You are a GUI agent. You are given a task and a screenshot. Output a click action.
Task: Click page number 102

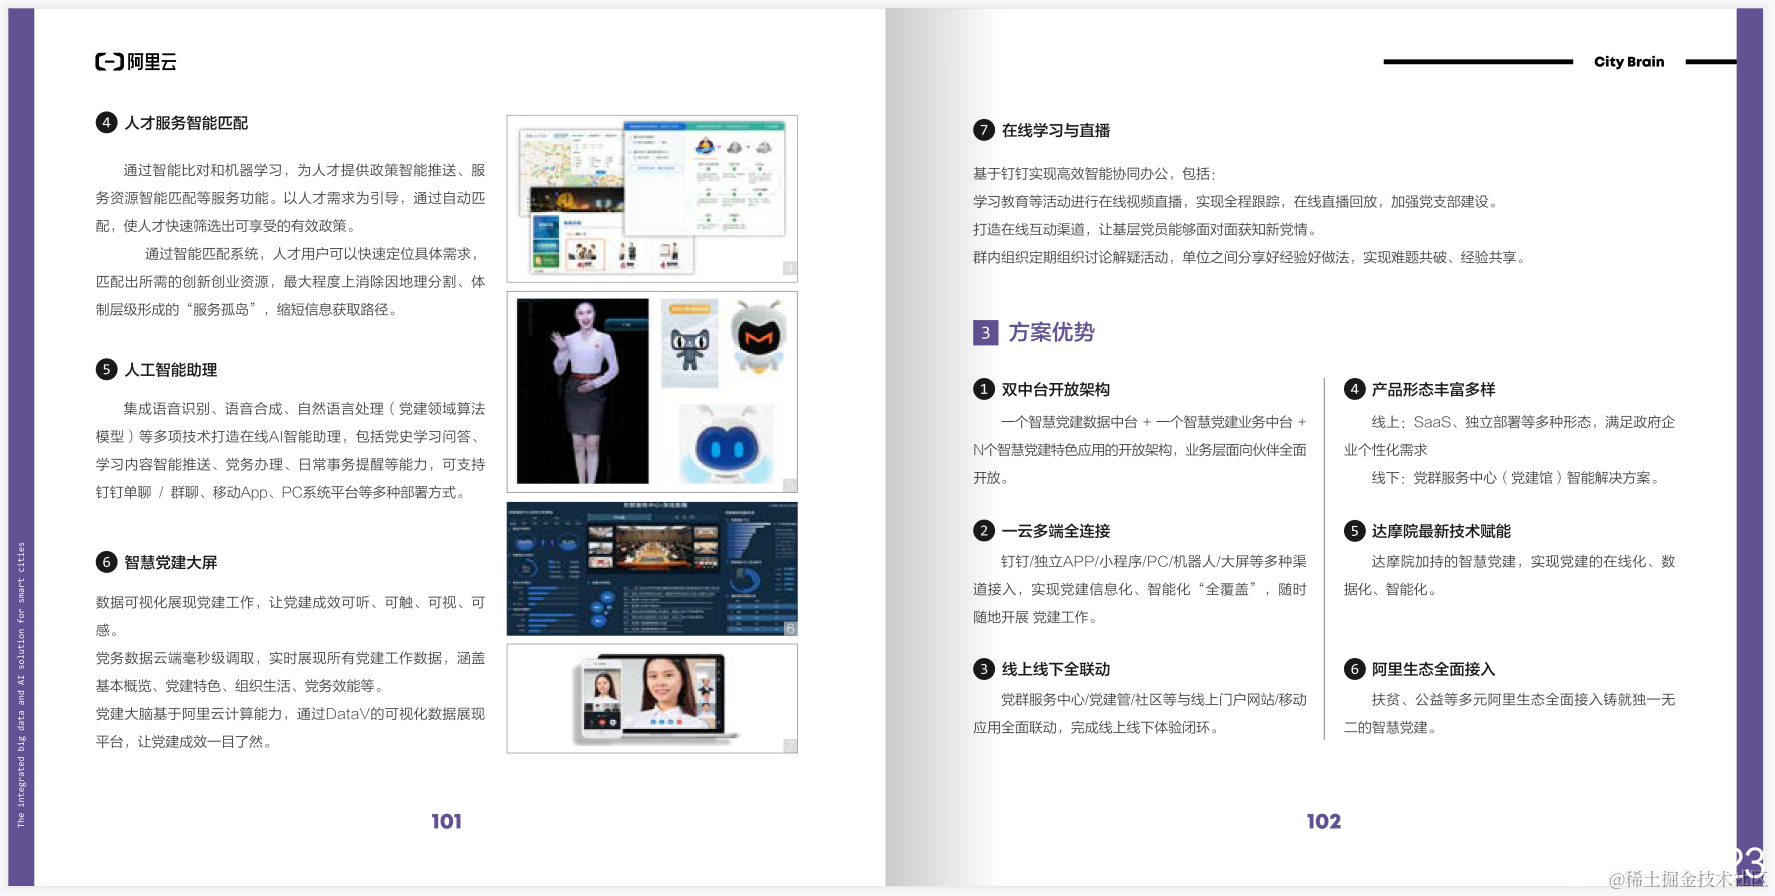click(x=1323, y=821)
